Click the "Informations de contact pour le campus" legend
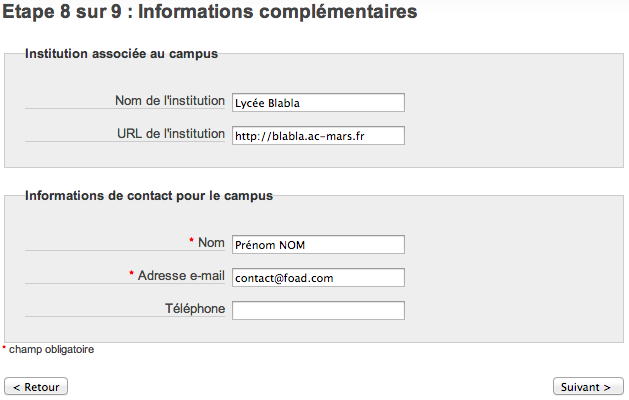629x400 pixels. (x=148, y=196)
